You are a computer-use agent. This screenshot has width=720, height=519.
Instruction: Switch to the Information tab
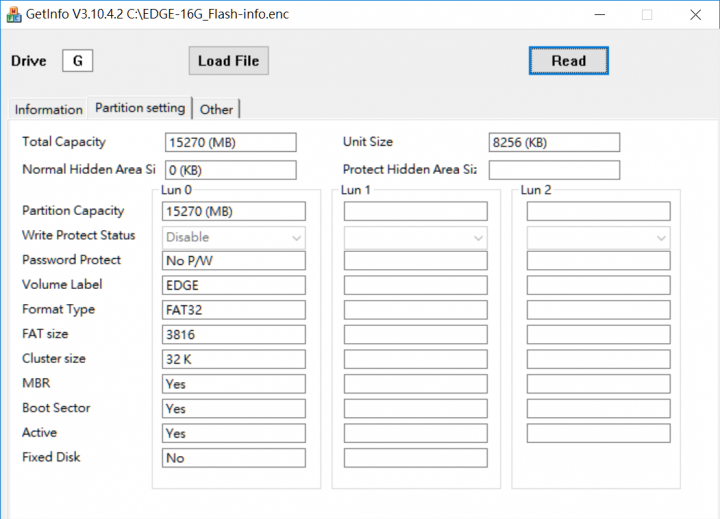coord(48,109)
